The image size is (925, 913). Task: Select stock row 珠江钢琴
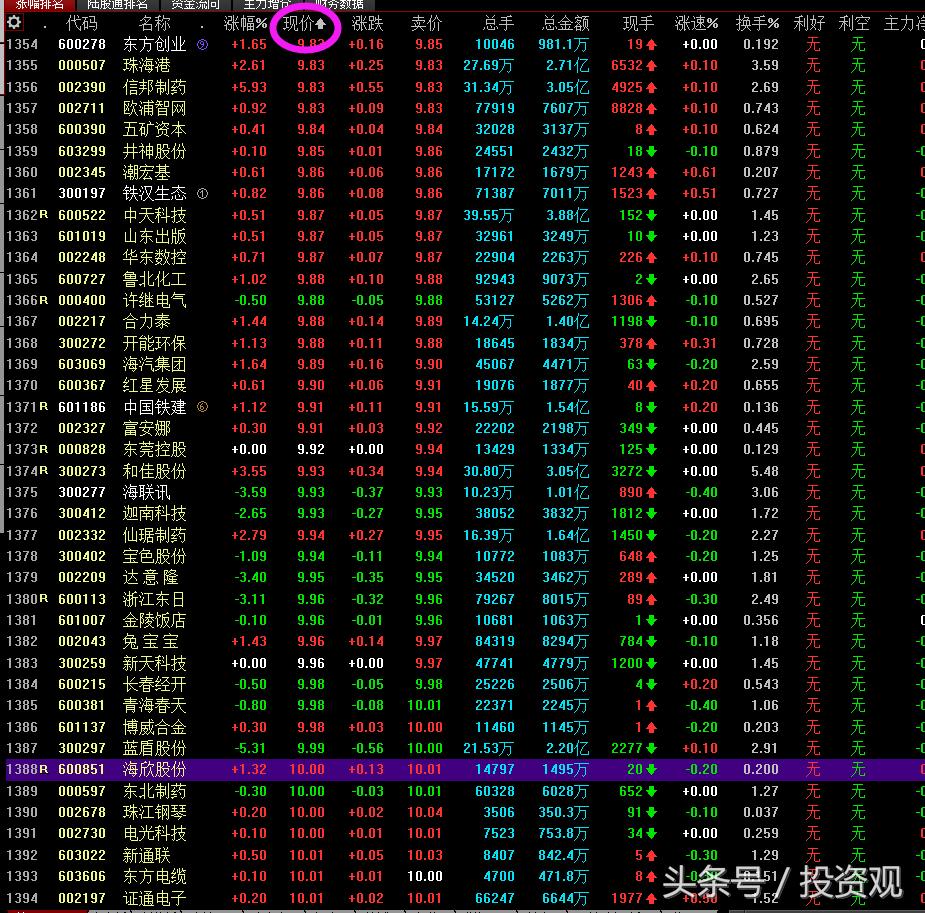pos(465,812)
